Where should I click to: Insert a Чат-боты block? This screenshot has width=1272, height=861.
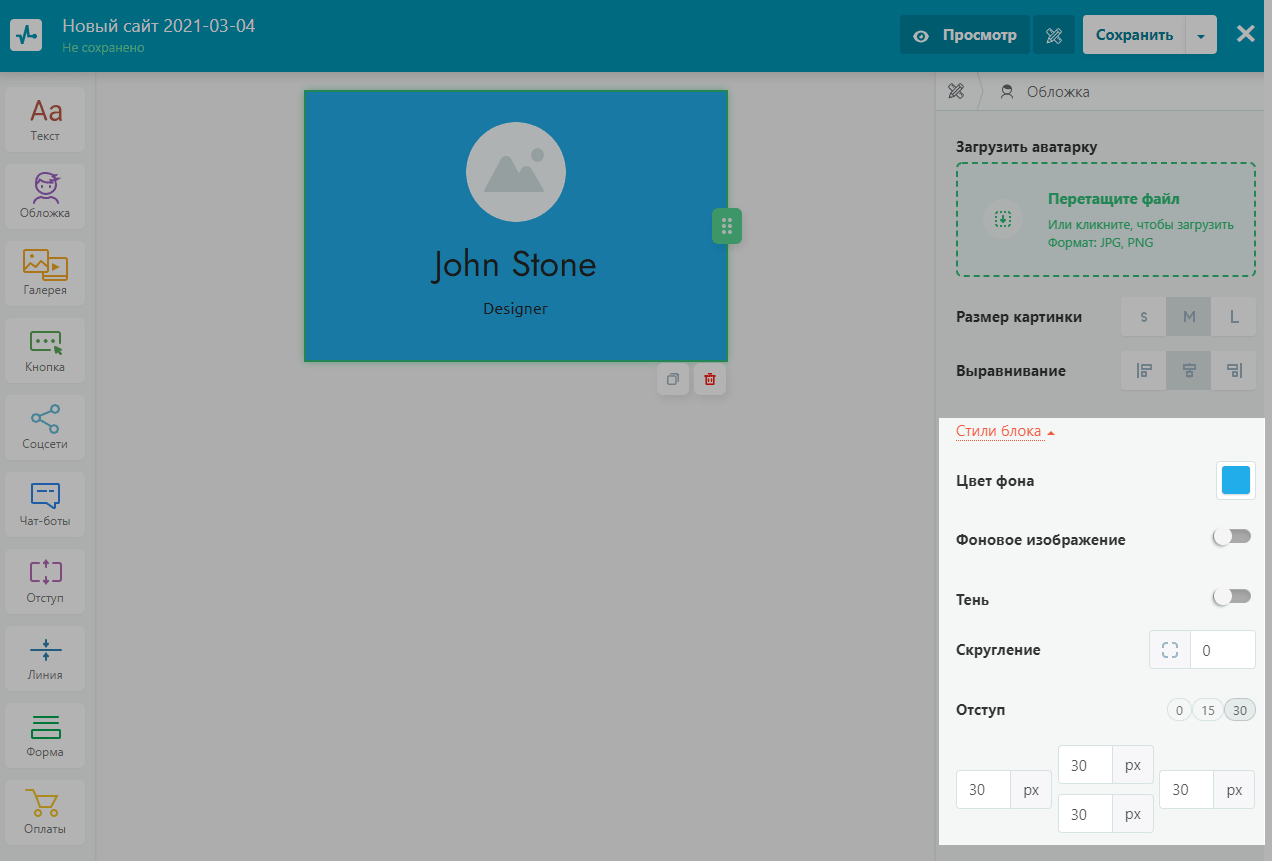pyautogui.click(x=45, y=504)
